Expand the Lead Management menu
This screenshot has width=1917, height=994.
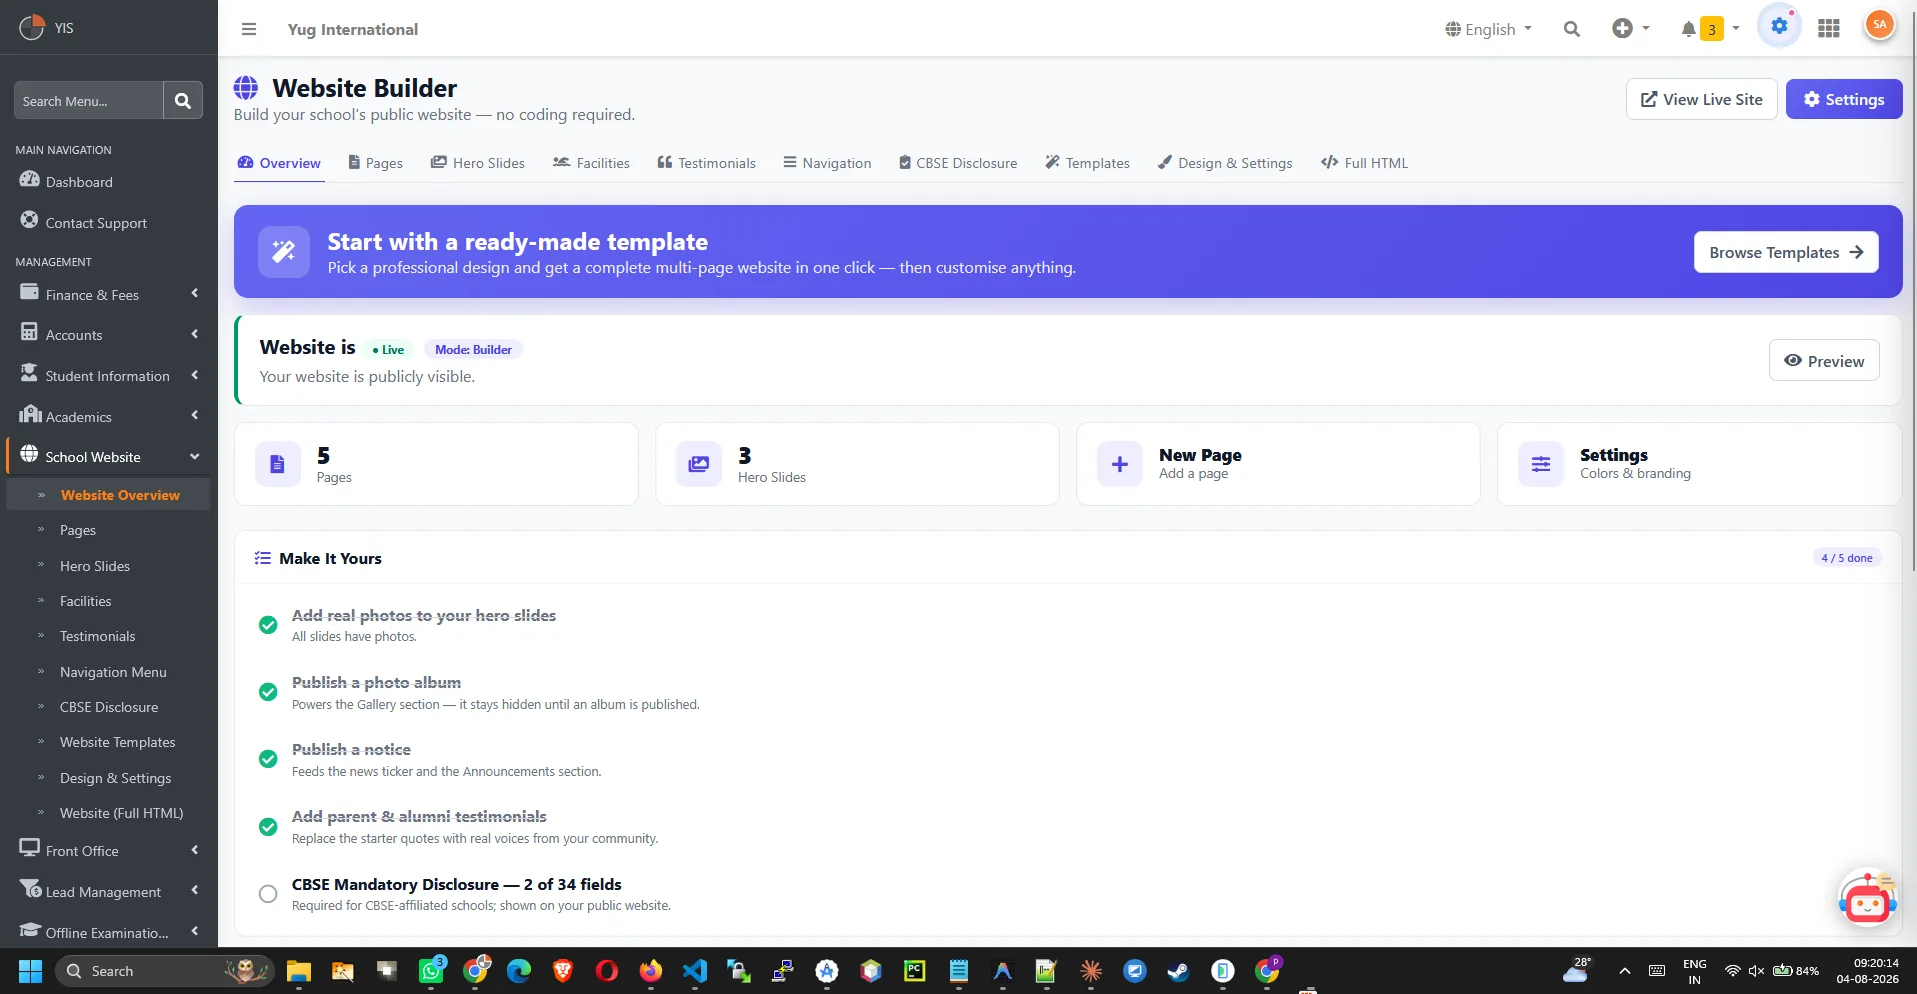click(x=109, y=891)
